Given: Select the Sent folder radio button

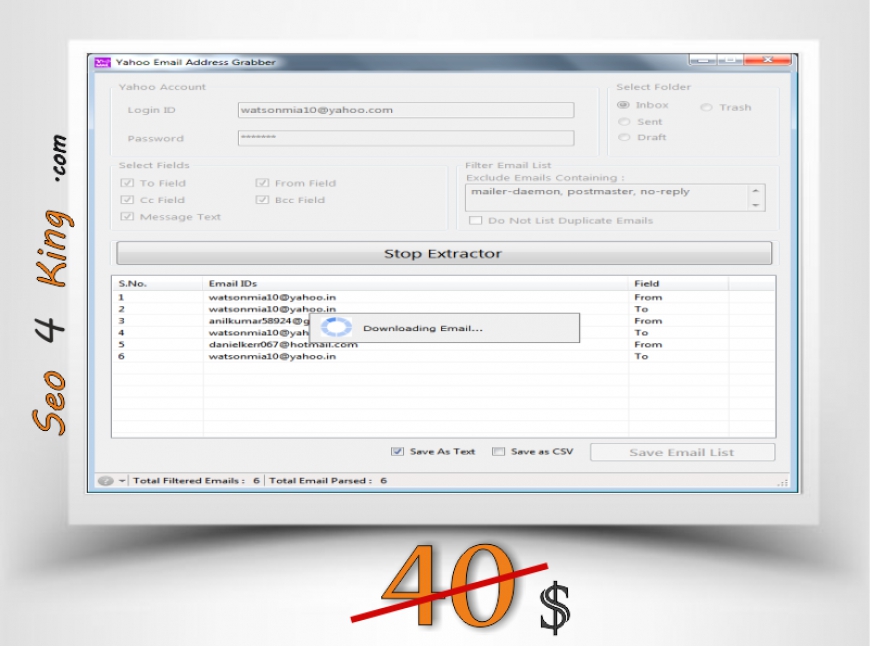Looking at the screenshot, I should pos(624,122).
